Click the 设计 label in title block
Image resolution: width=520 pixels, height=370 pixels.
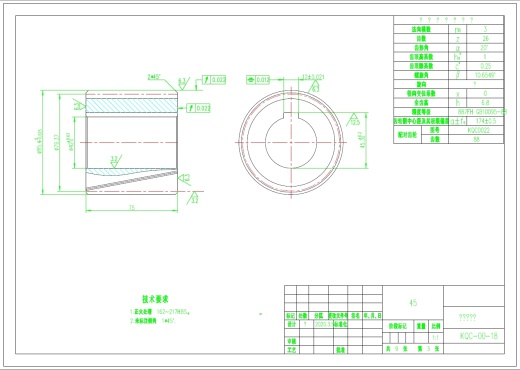[291, 324]
